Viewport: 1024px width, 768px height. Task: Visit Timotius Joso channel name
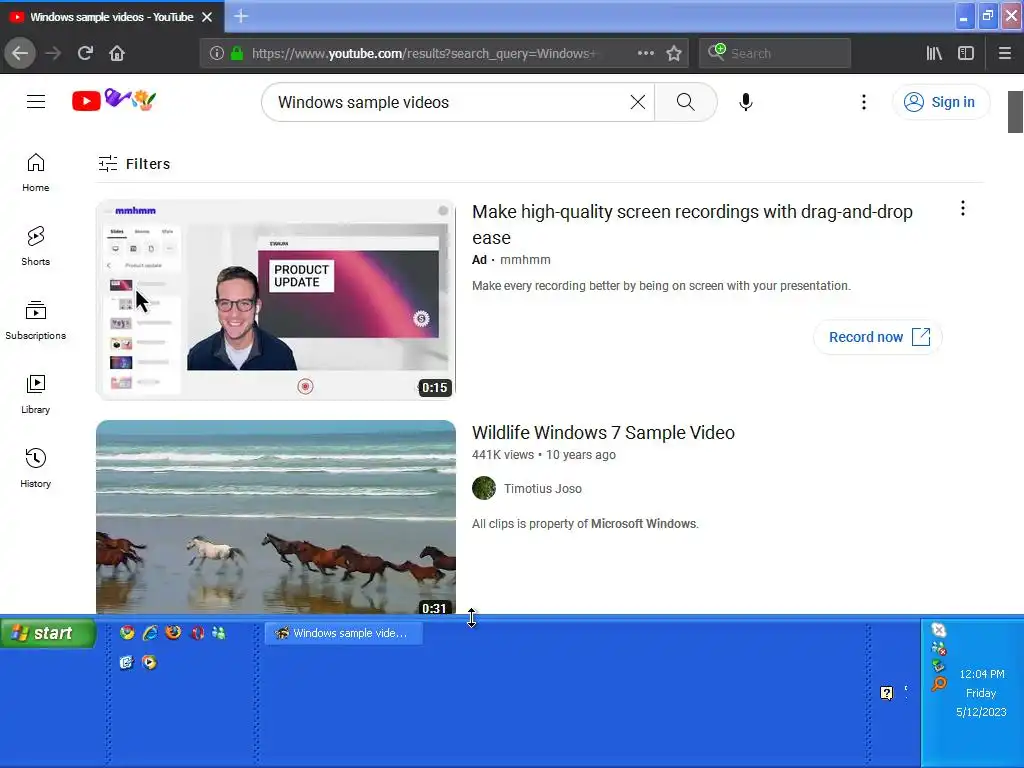coord(543,488)
